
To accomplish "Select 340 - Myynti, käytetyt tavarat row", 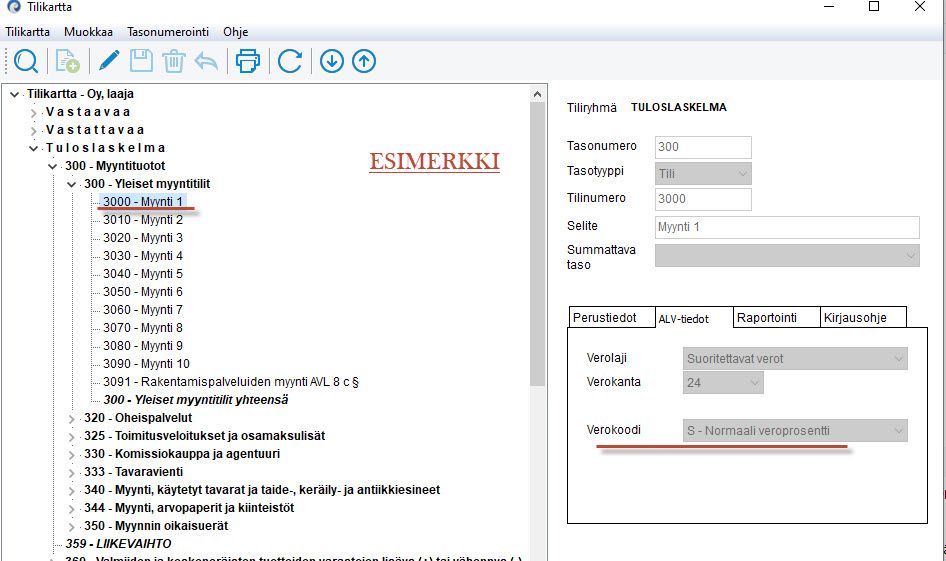I will (262, 490).
